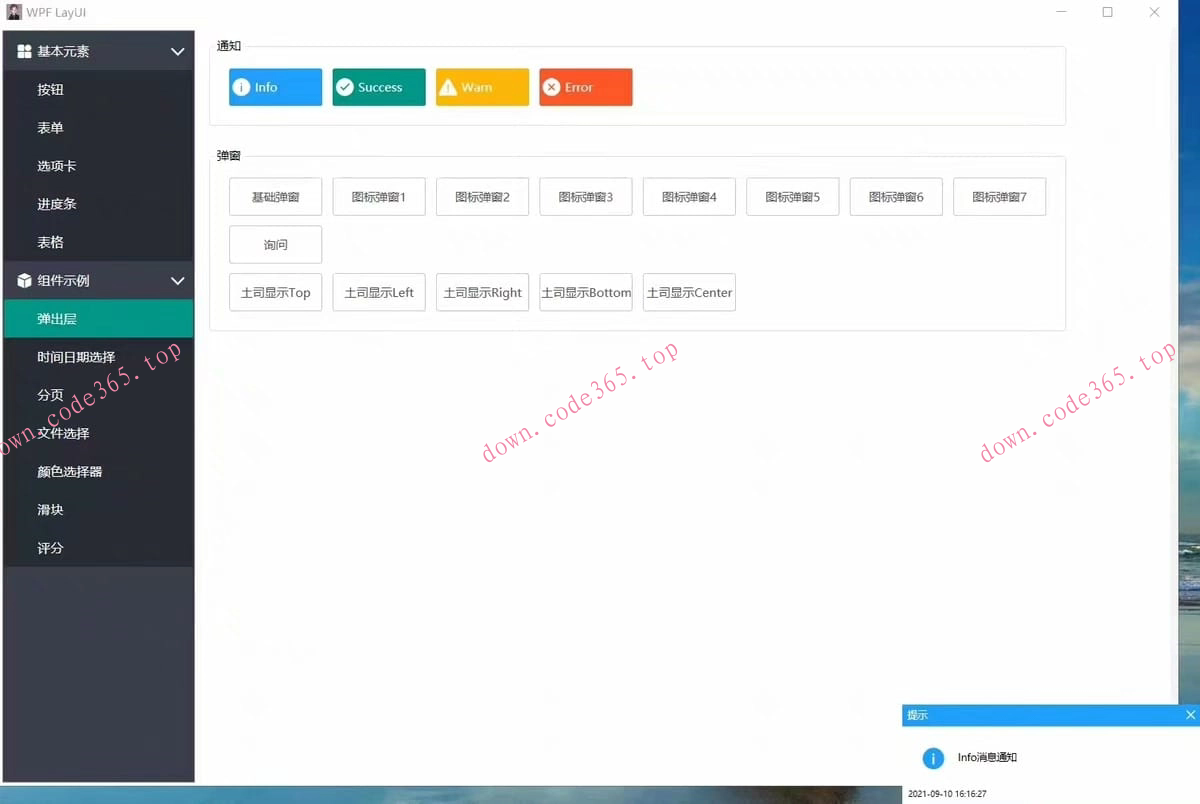
Task: Click the 土司显示Center button
Action: (x=689, y=292)
